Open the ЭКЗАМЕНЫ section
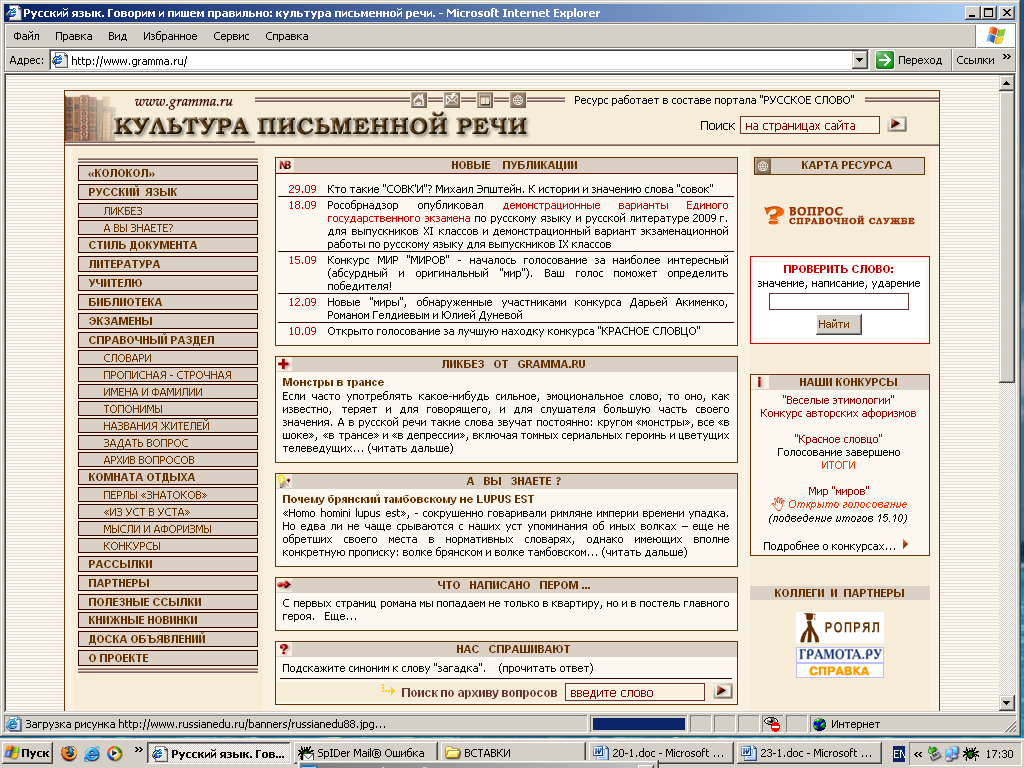The height and width of the screenshot is (768, 1024). click(168, 321)
